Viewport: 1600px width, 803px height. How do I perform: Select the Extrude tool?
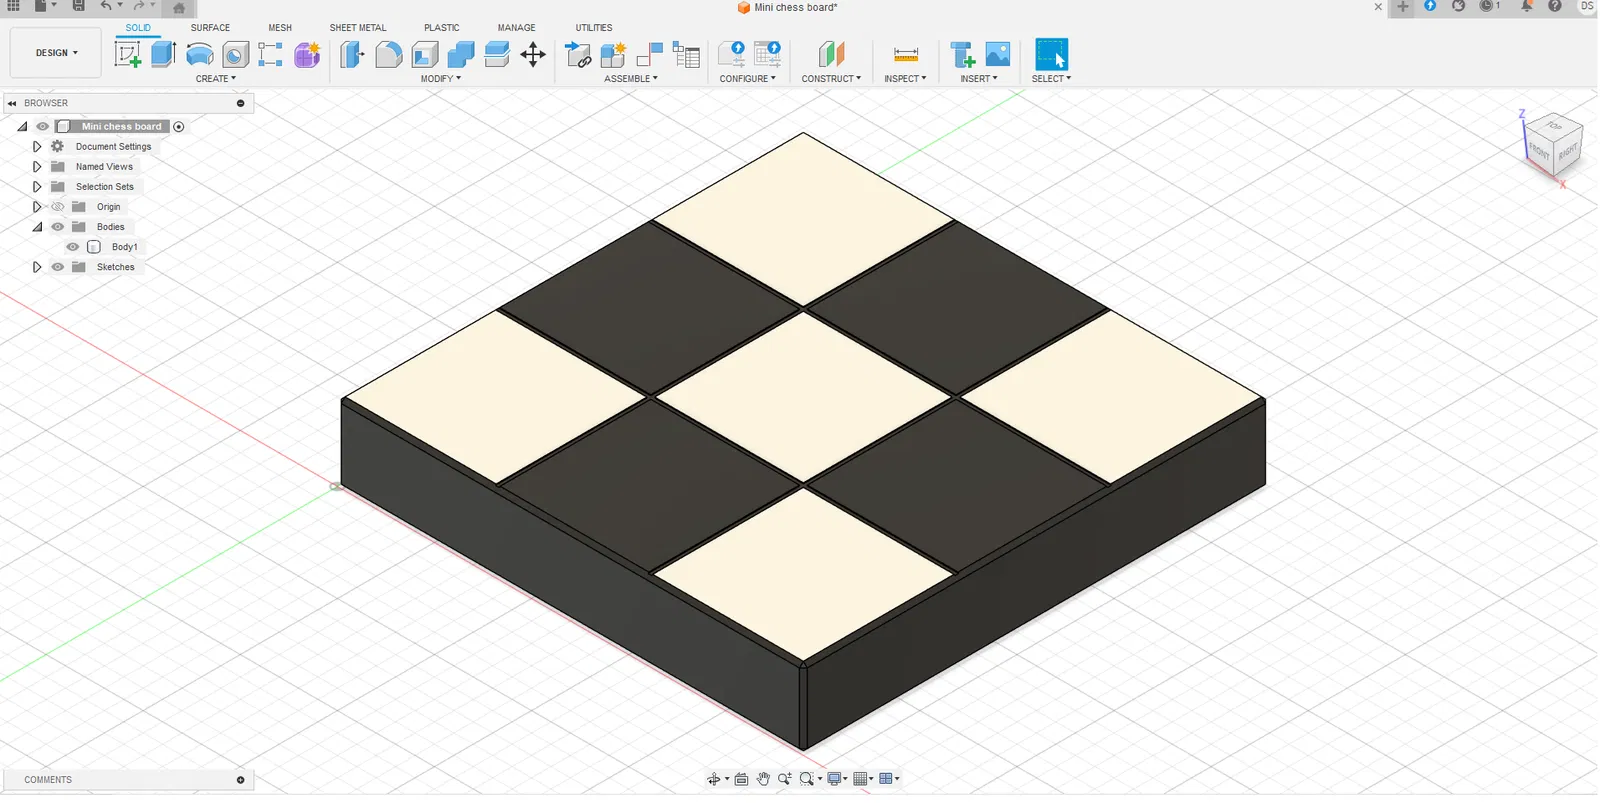164,54
